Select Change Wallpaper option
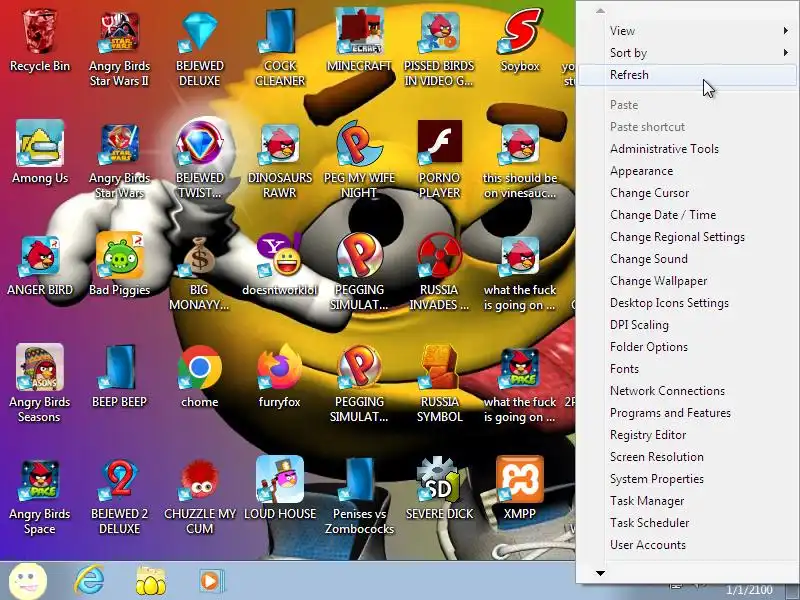The height and width of the screenshot is (600, 800). (688, 280)
